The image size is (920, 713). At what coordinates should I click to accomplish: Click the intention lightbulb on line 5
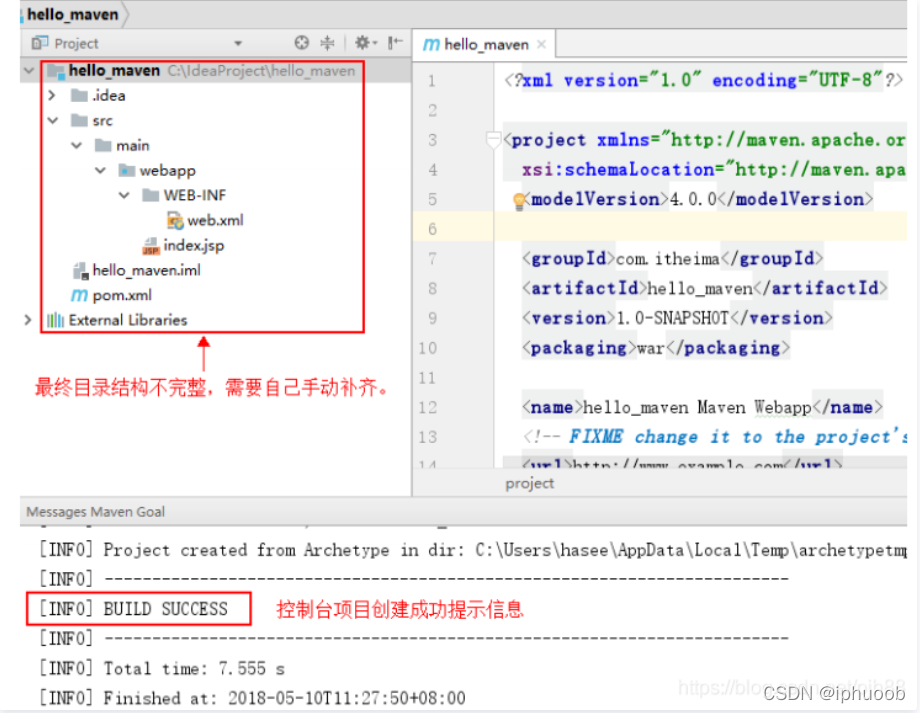(519, 201)
